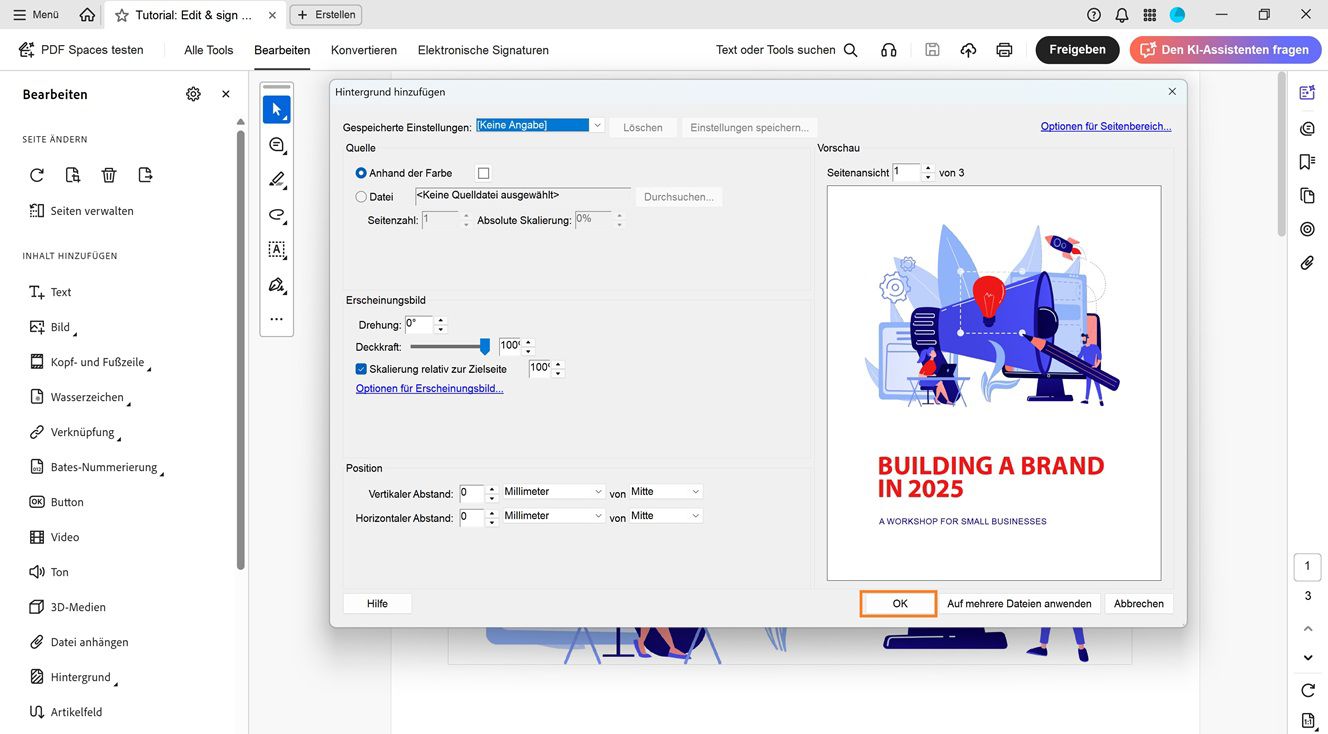Open the comments icon in right rail
Viewport: 1328px width, 734px height.
1307,128
